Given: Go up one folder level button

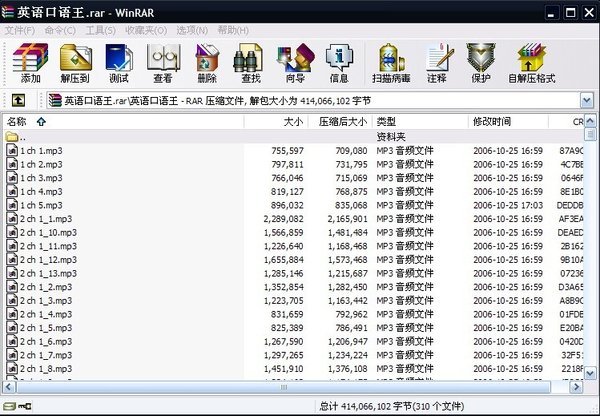Looking at the screenshot, I should pos(18,101).
